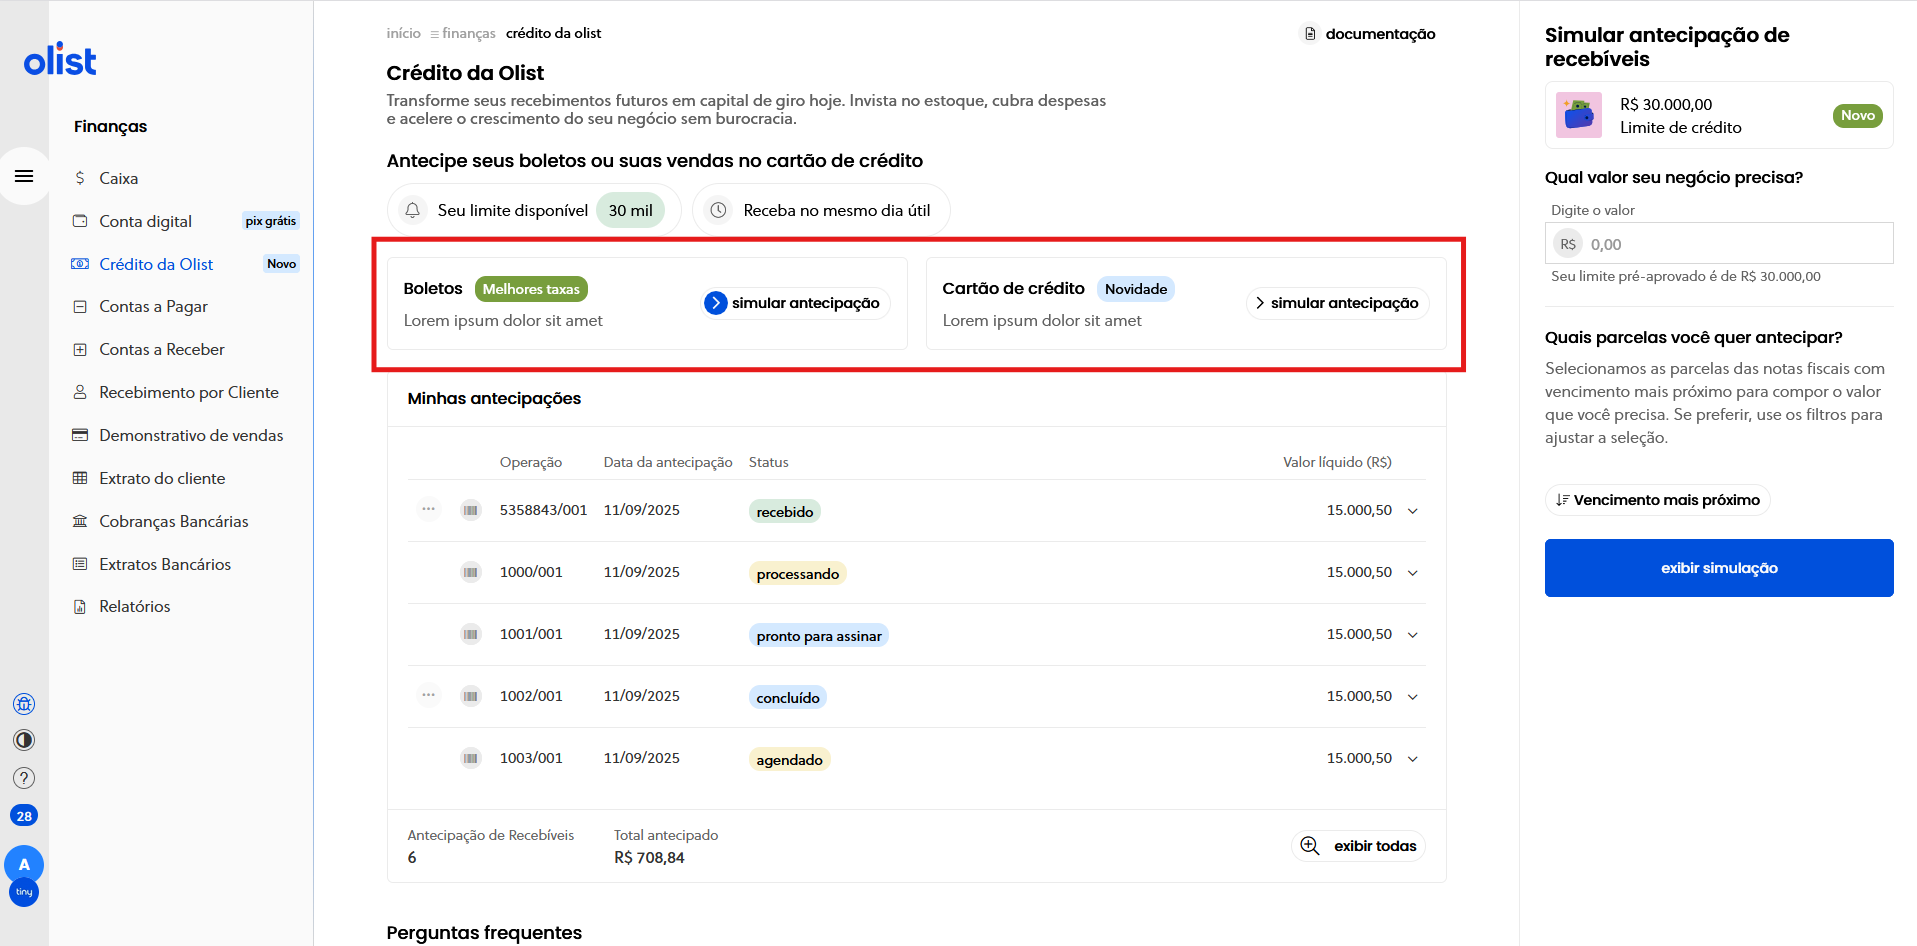Click the clock icon beside Receba no mesmo dia útil

pyautogui.click(x=718, y=210)
